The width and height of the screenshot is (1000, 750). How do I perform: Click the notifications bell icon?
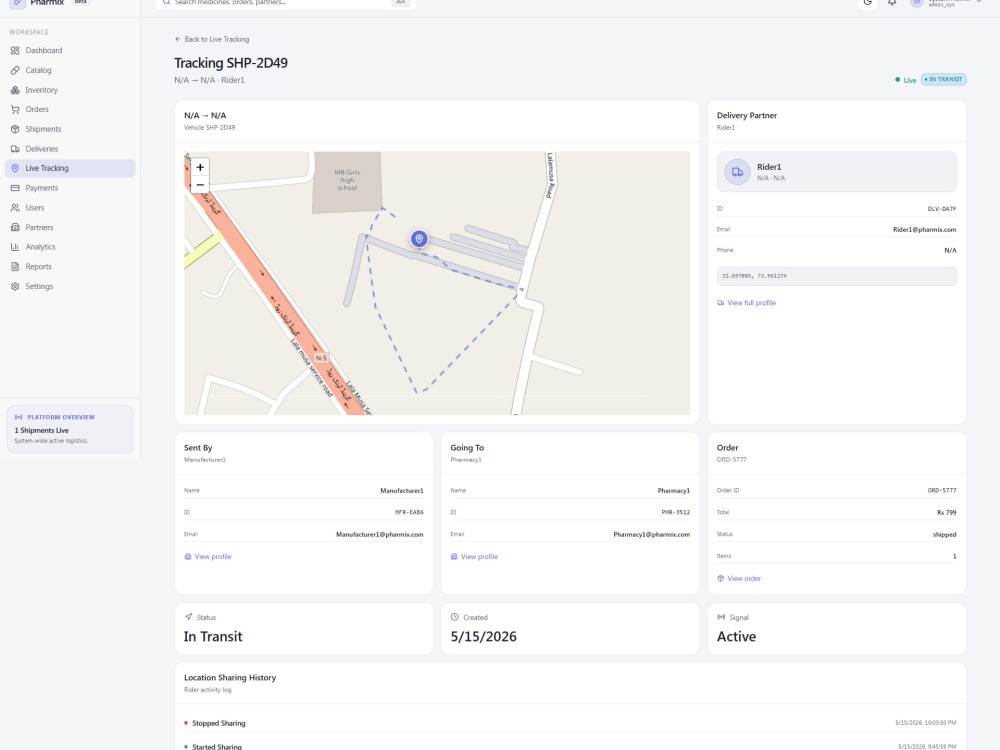(x=892, y=3)
